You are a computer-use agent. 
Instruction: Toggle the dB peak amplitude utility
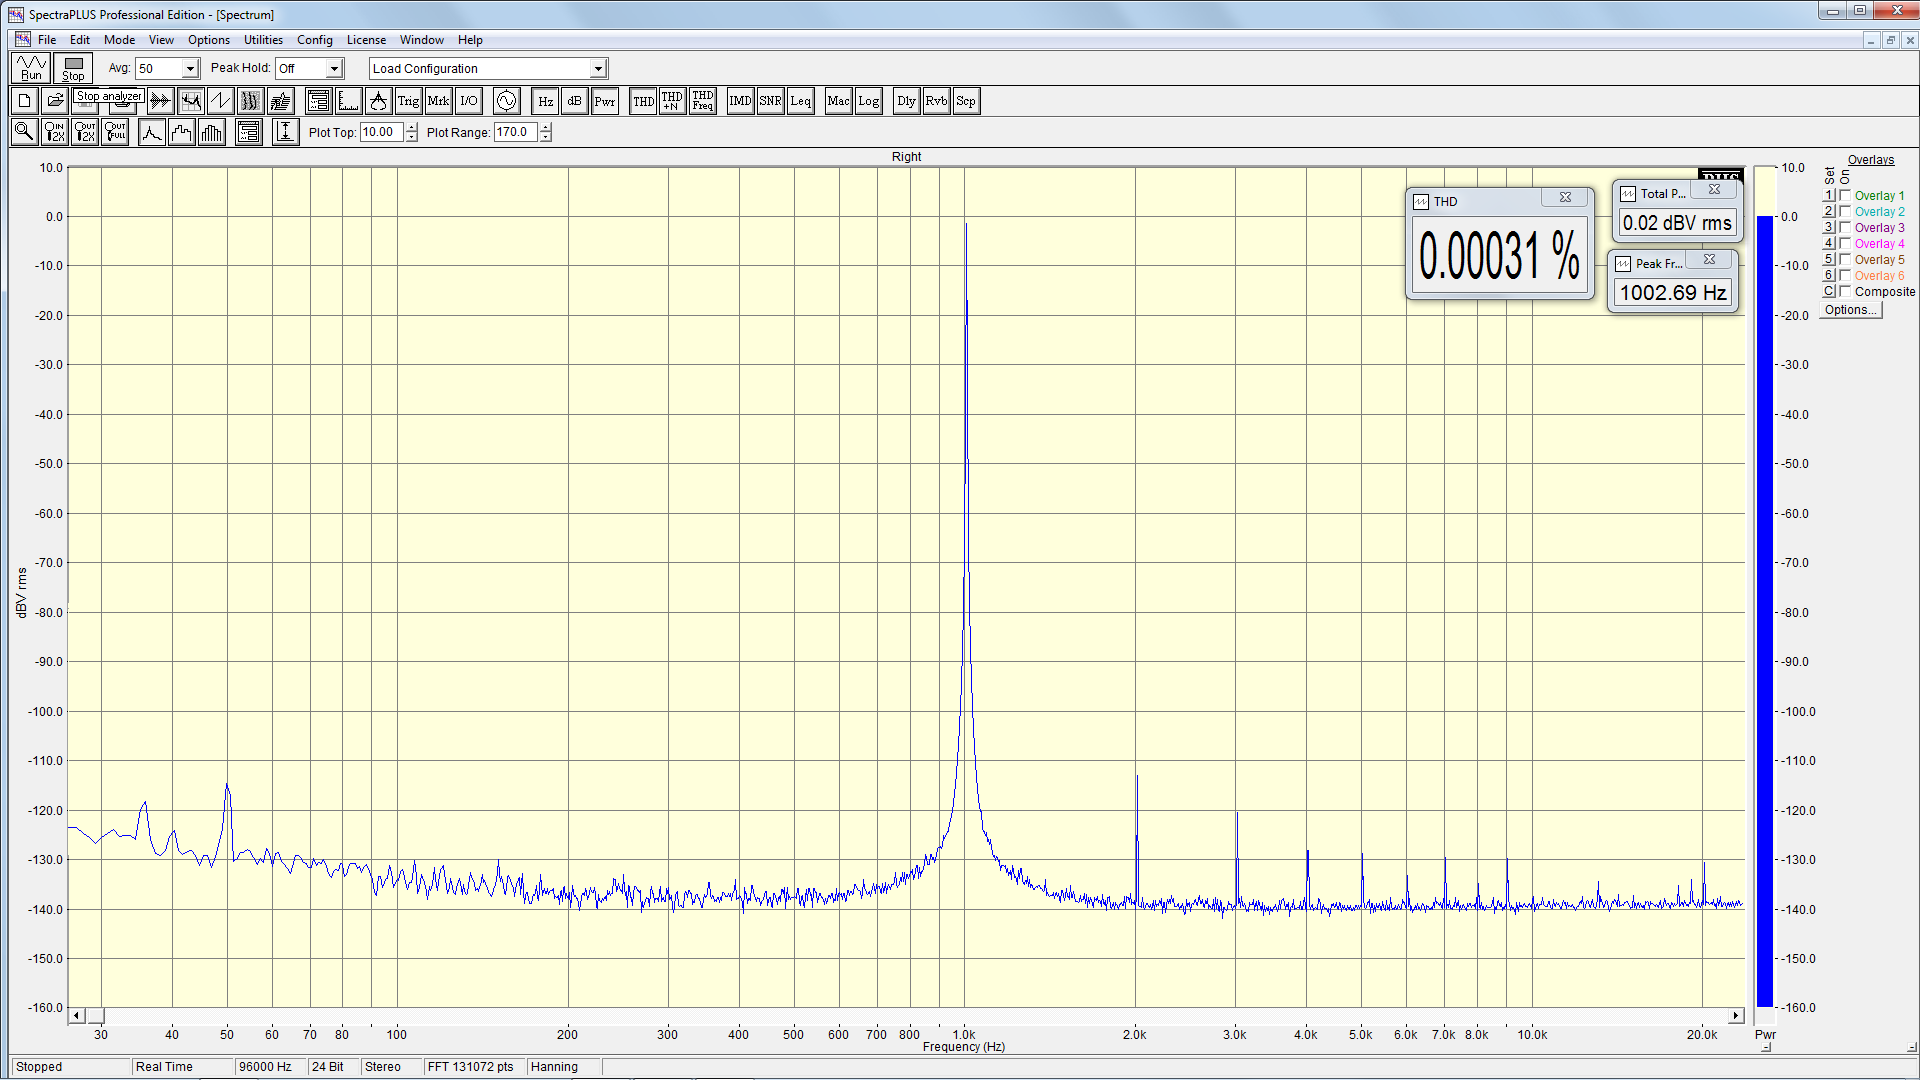tap(574, 101)
